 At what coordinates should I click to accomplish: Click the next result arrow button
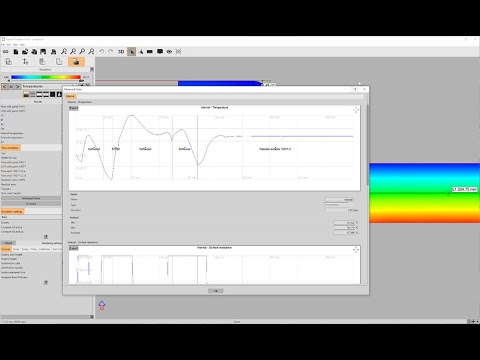pos(18,86)
